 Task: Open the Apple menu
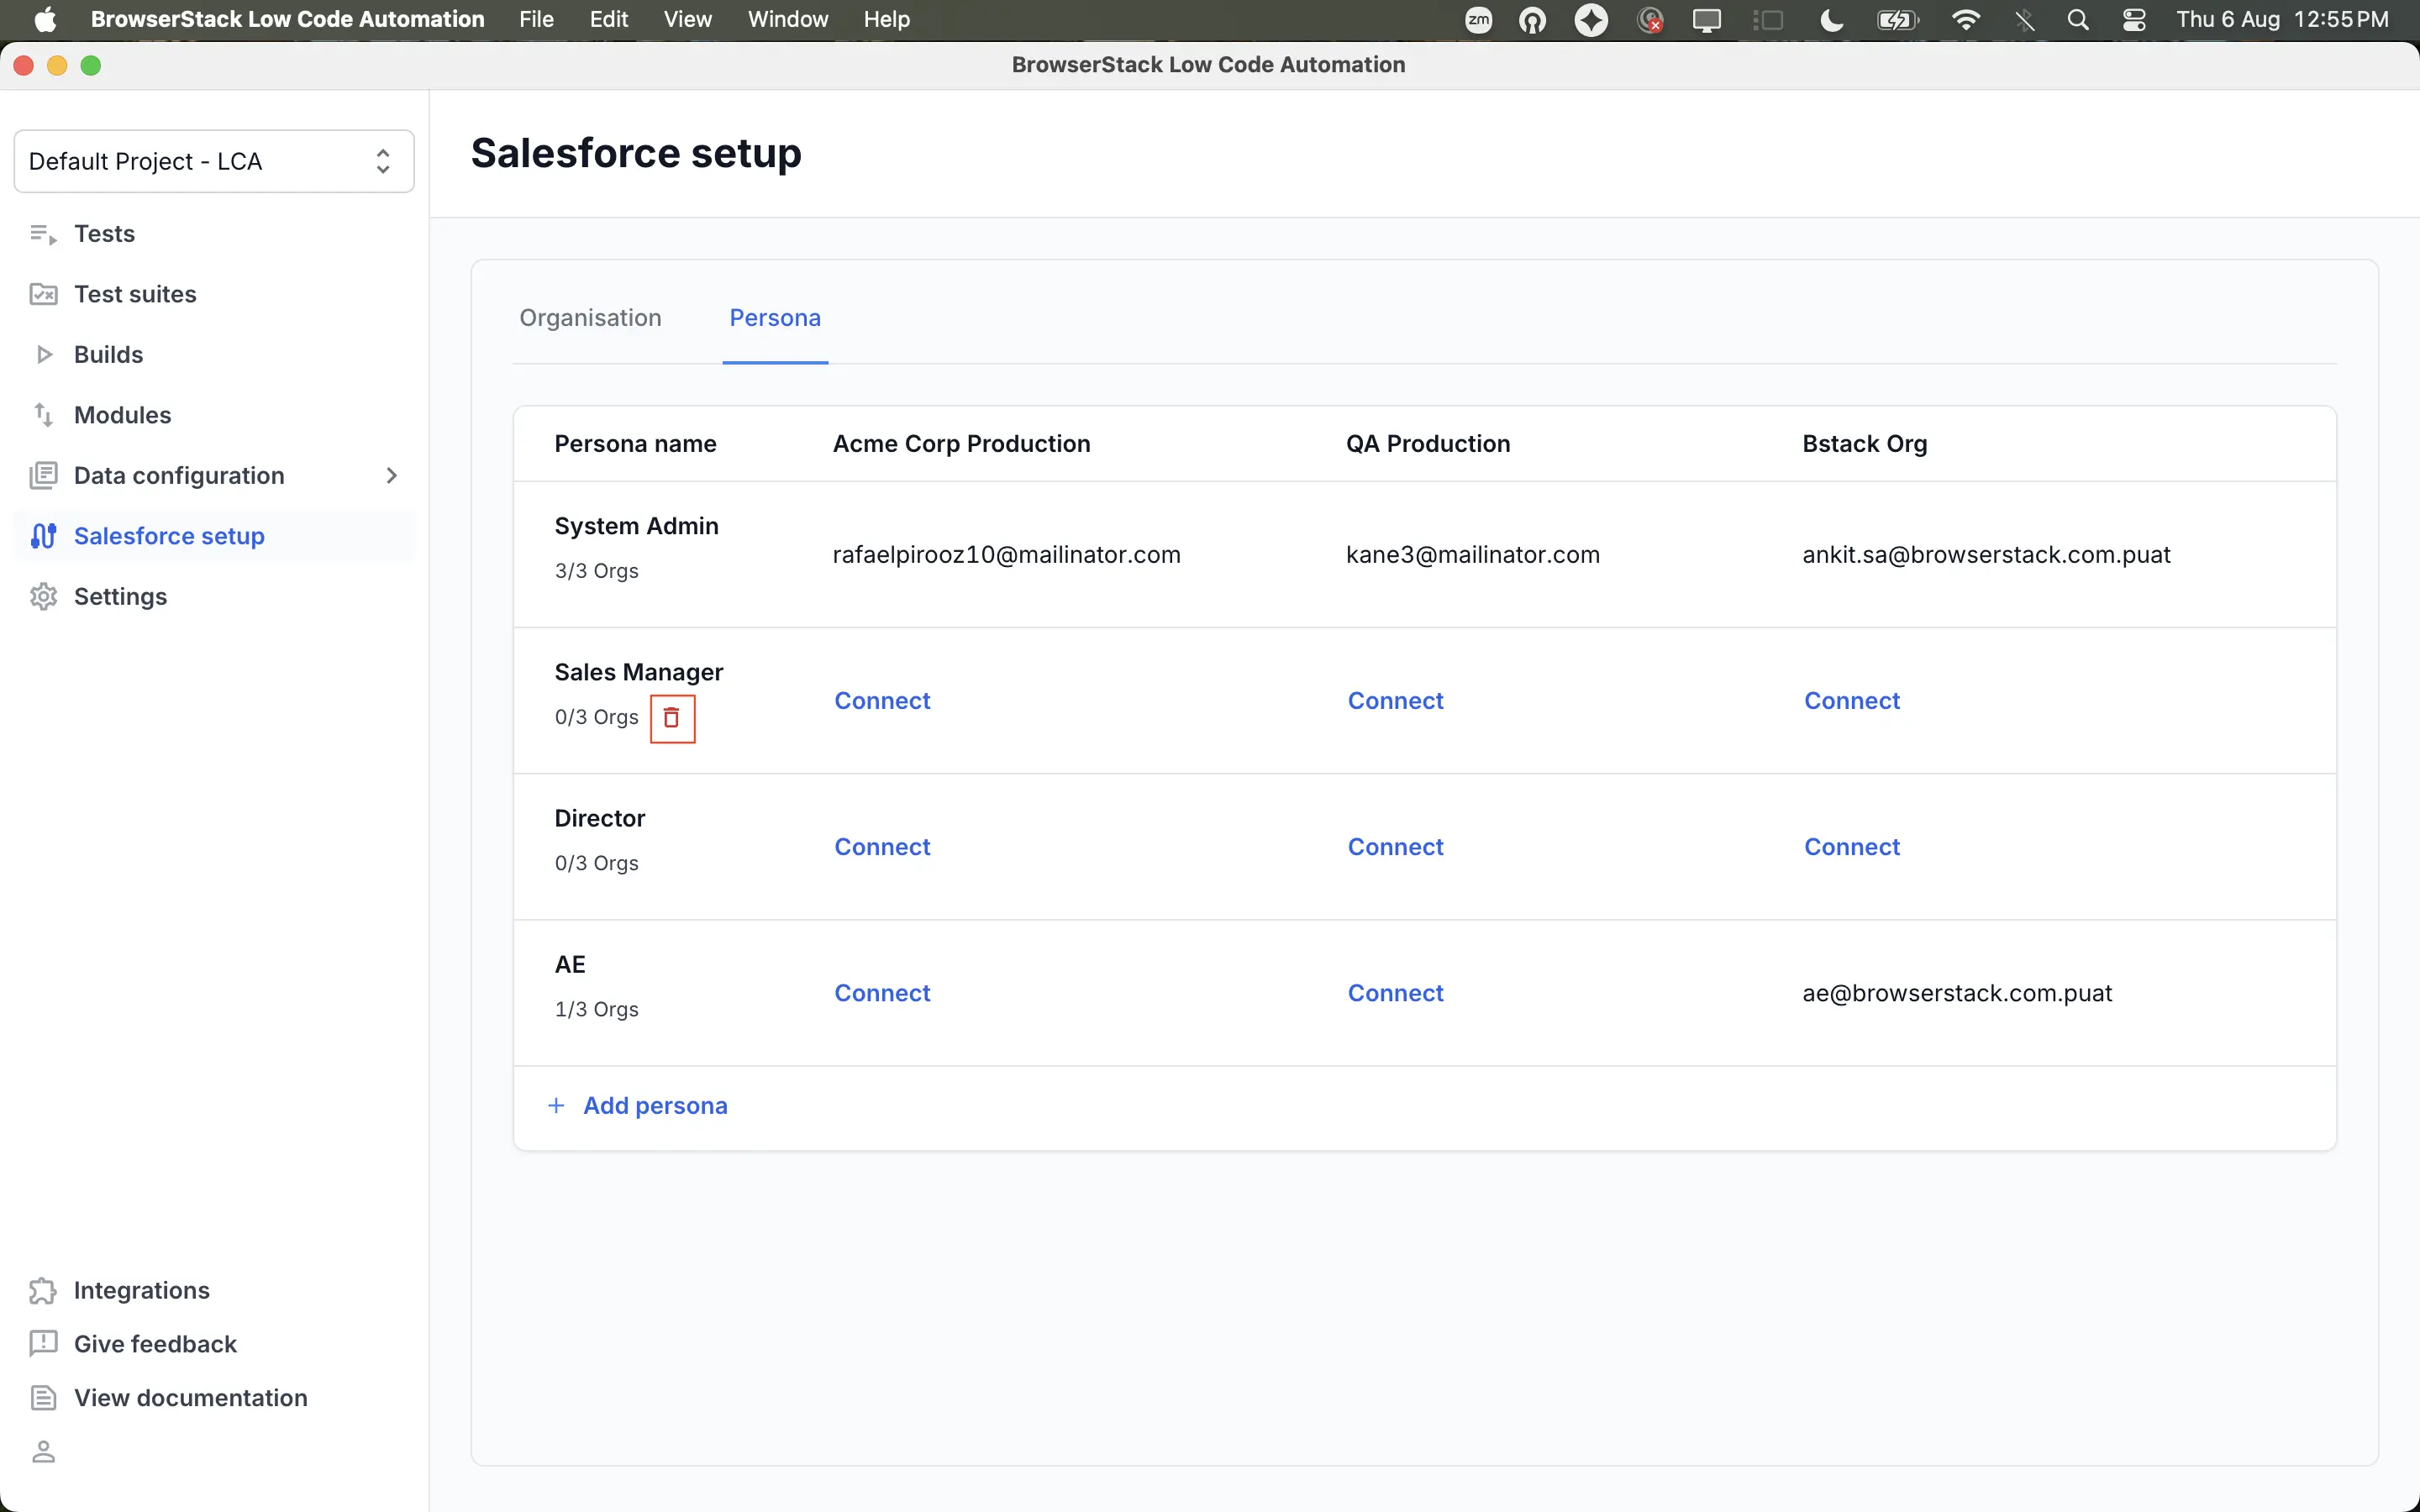(x=45, y=20)
